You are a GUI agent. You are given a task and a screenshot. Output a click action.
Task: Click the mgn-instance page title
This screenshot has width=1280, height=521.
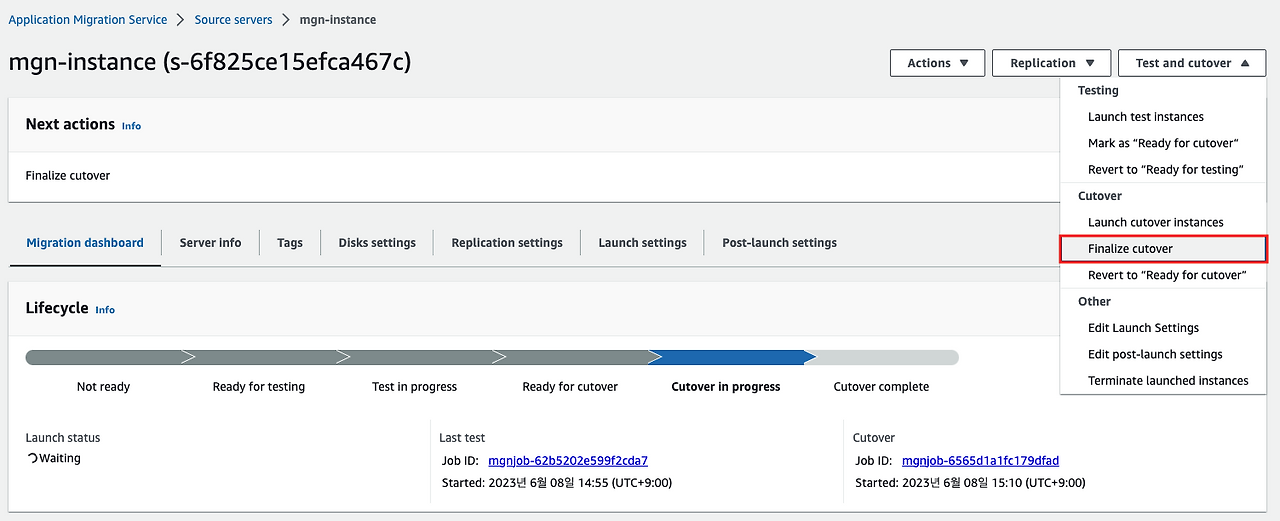point(210,62)
